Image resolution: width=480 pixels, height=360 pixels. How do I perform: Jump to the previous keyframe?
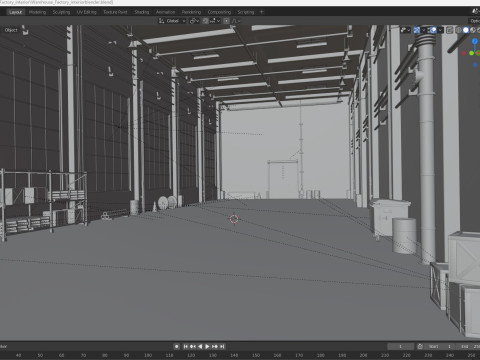(193, 346)
